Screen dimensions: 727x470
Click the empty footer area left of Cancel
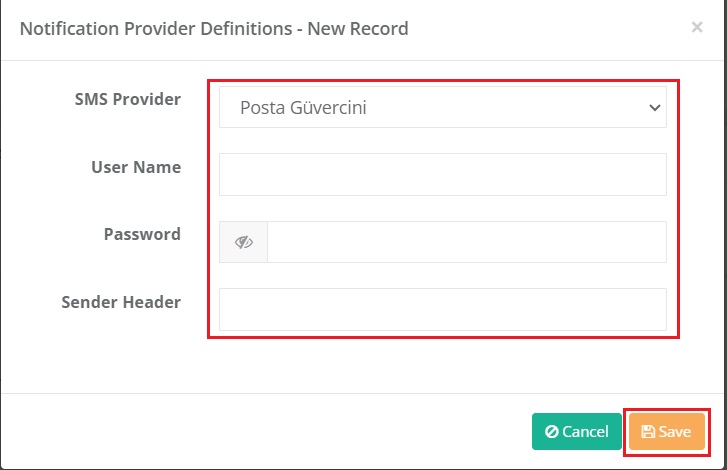(270, 432)
